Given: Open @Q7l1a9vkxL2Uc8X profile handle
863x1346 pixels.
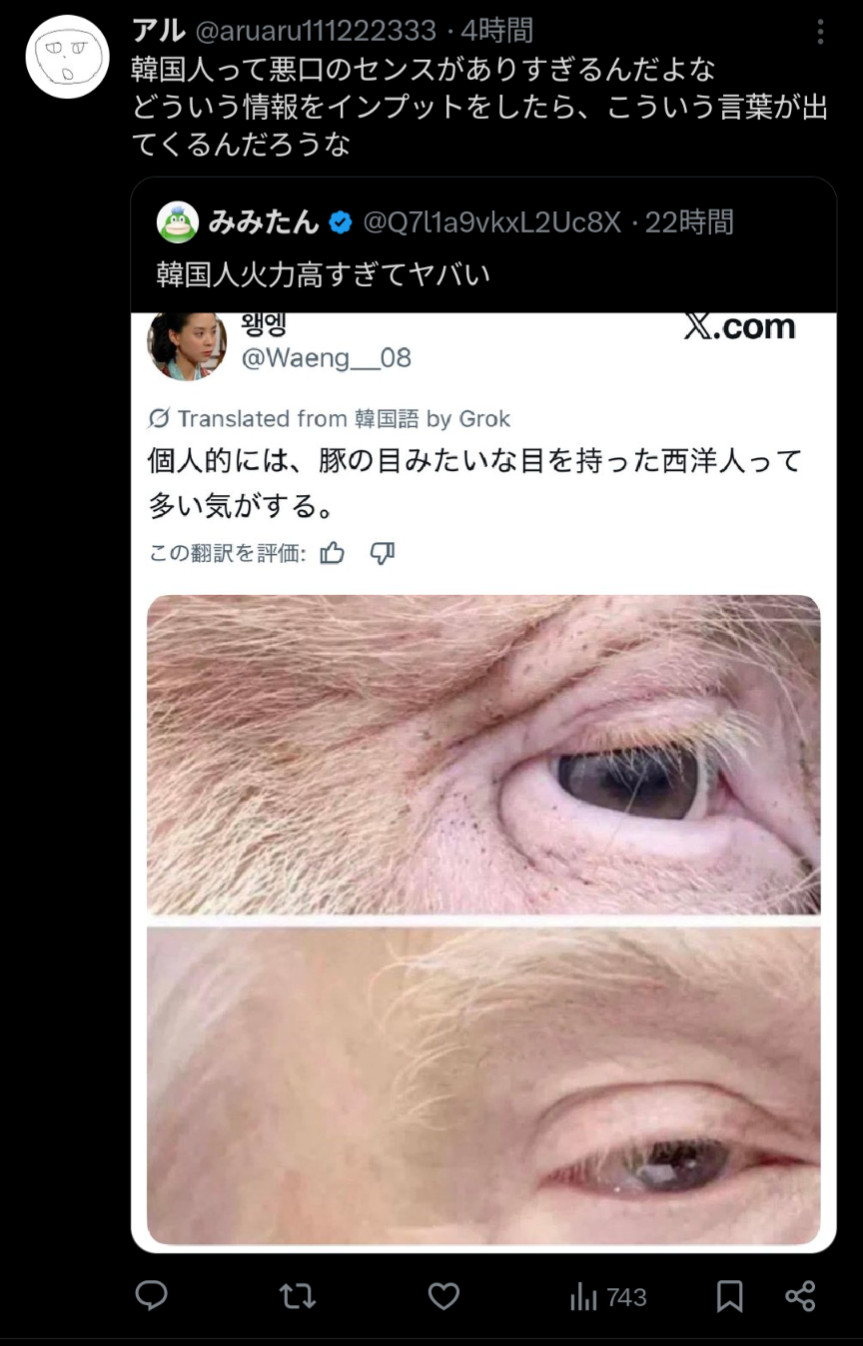Looking at the screenshot, I should 491,222.
